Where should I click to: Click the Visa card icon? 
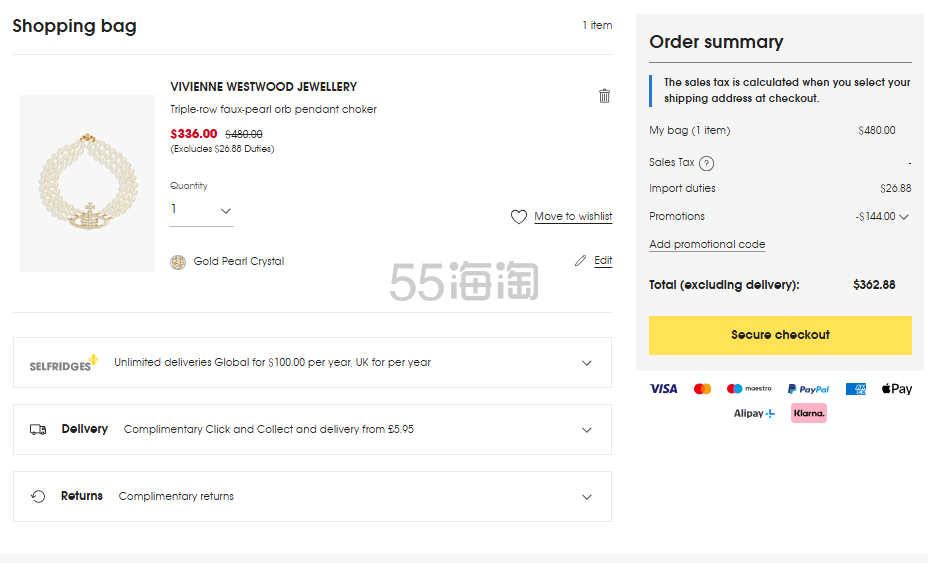[663, 389]
